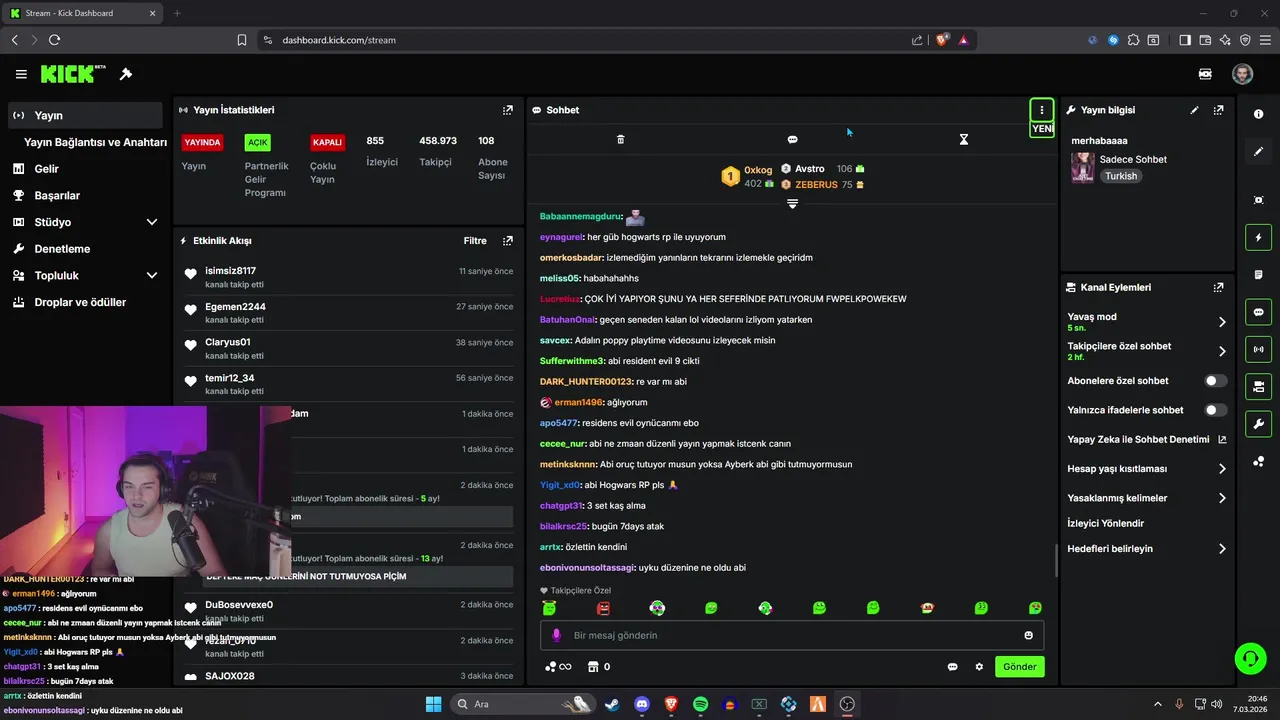The height and width of the screenshot is (720, 1280).
Task: Click İzleyici Yönlendir
Action: coord(1105,523)
